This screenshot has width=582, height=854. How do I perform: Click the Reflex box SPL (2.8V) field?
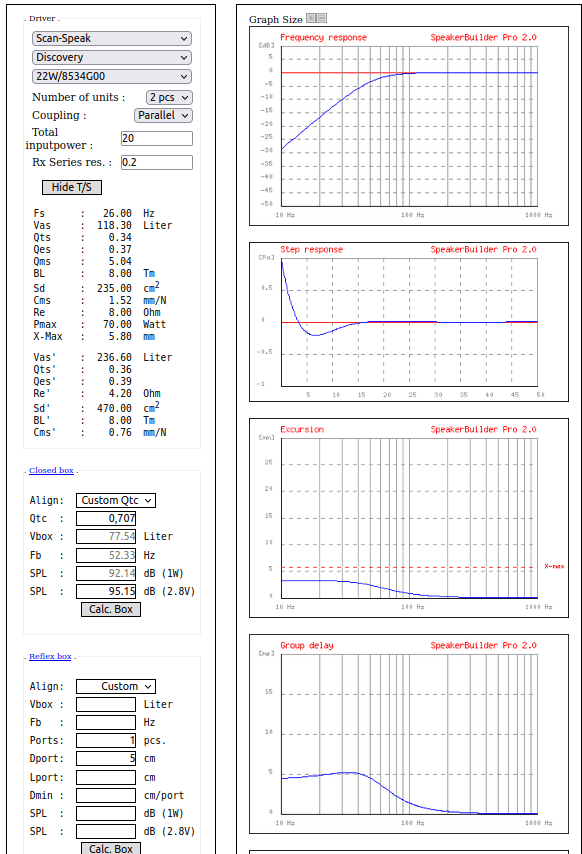point(106,831)
